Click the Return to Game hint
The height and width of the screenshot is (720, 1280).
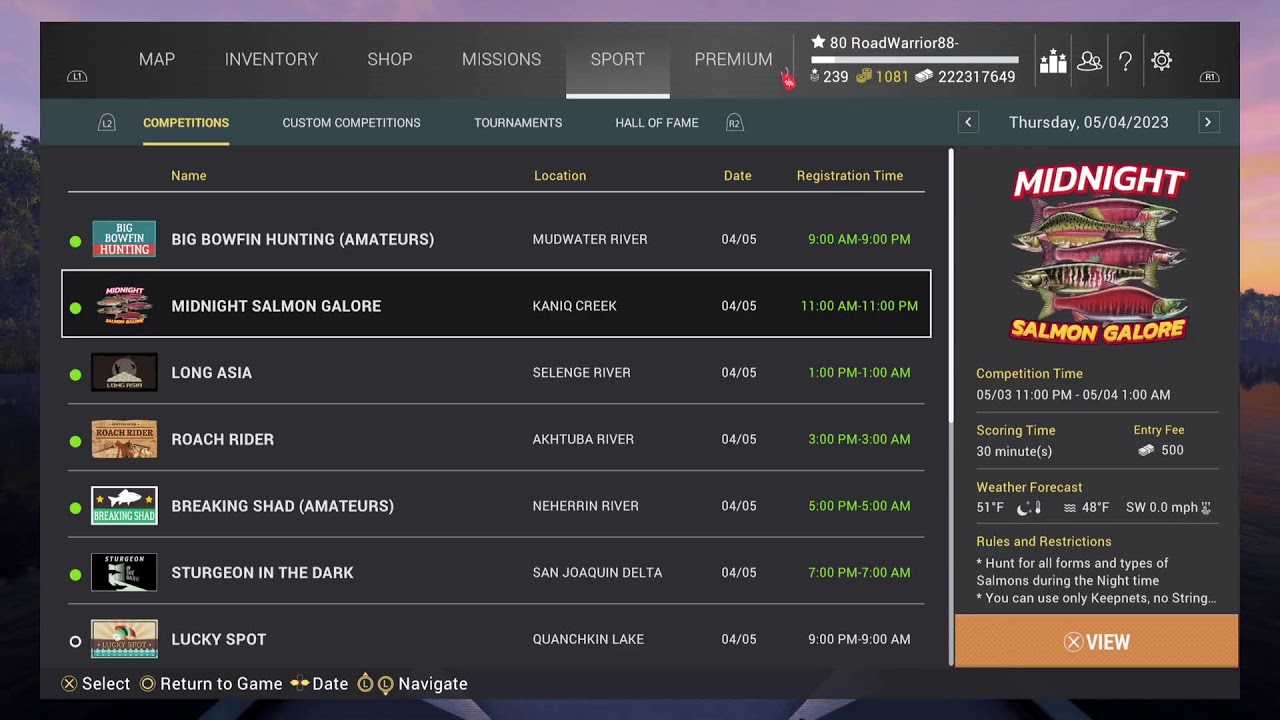[211, 684]
